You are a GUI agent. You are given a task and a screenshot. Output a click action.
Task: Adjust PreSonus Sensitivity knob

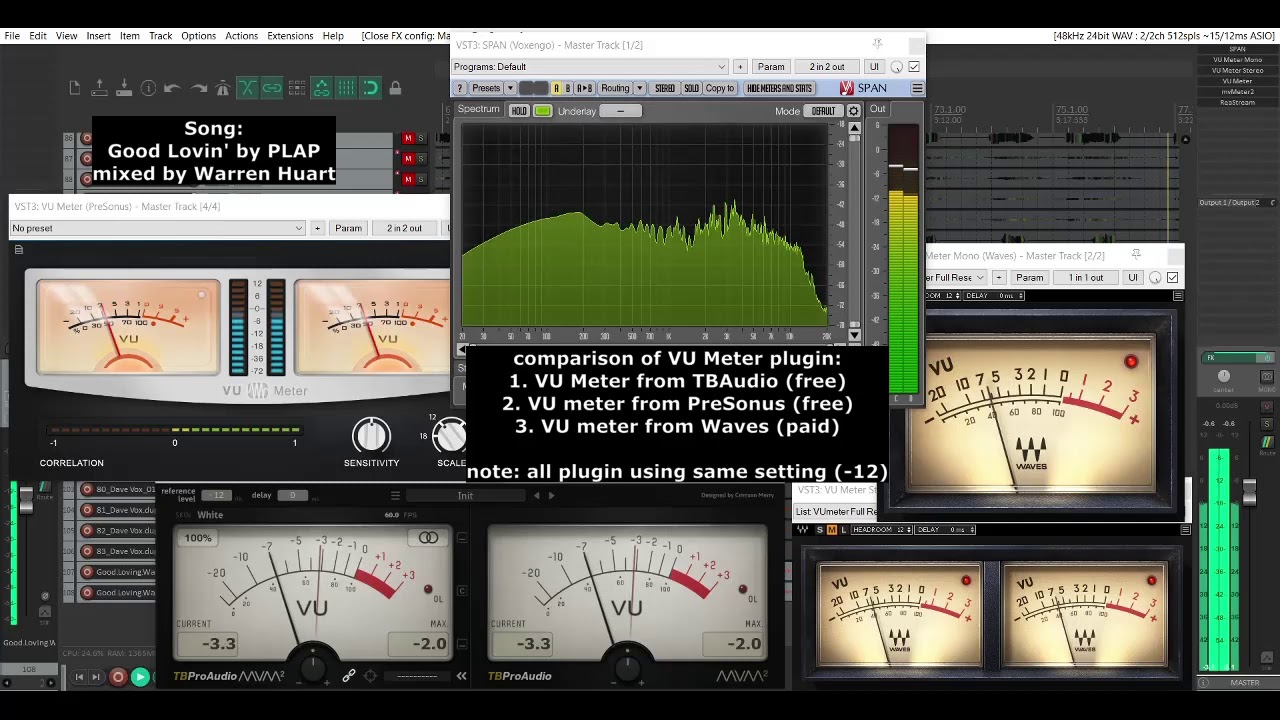pyautogui.click(x=371, y=436)
